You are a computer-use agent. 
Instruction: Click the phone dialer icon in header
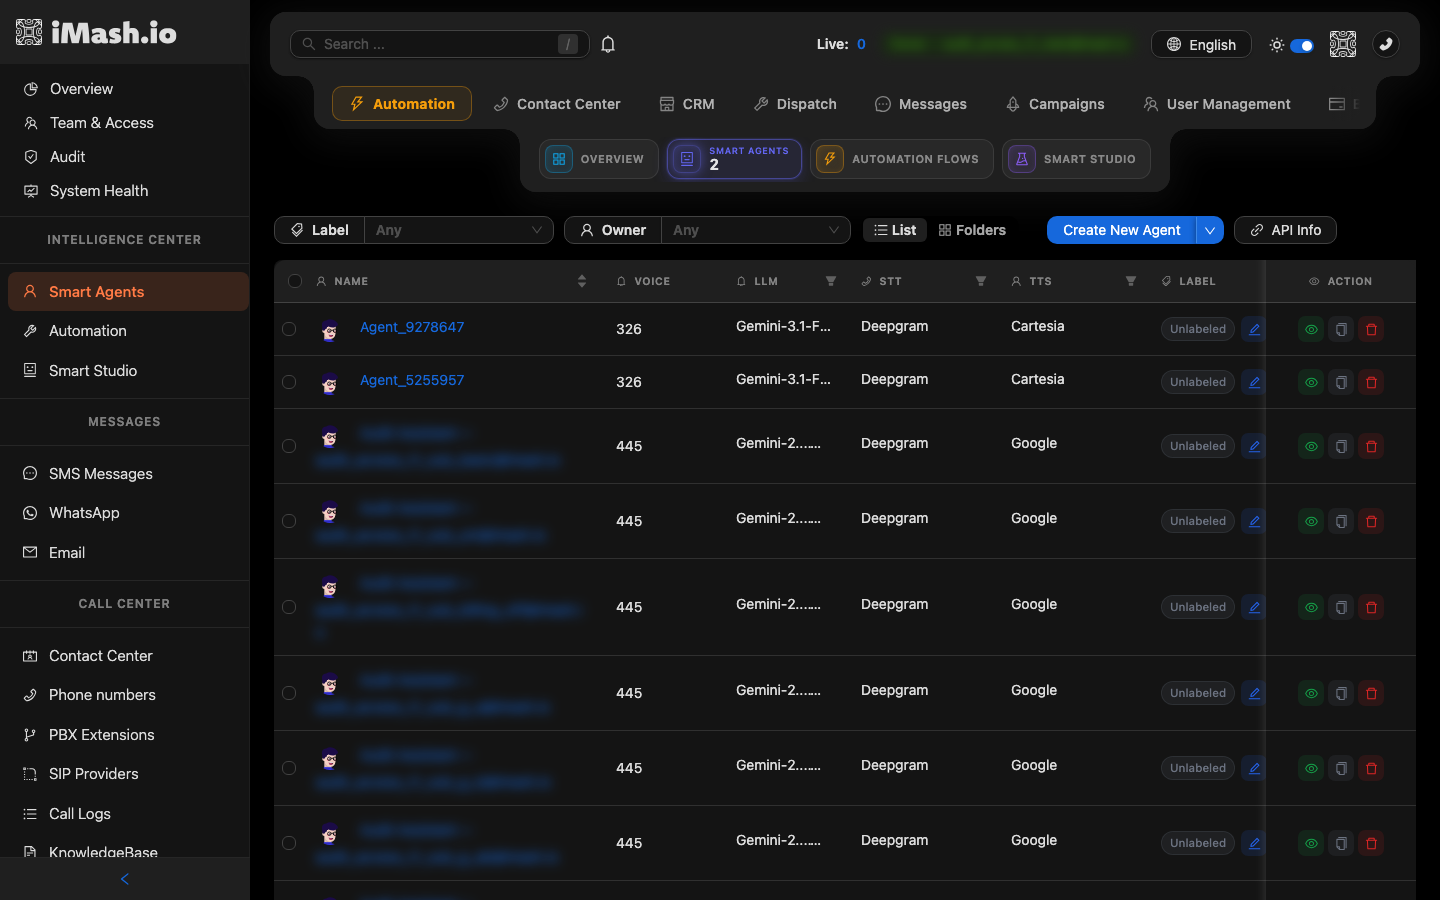1385,44
